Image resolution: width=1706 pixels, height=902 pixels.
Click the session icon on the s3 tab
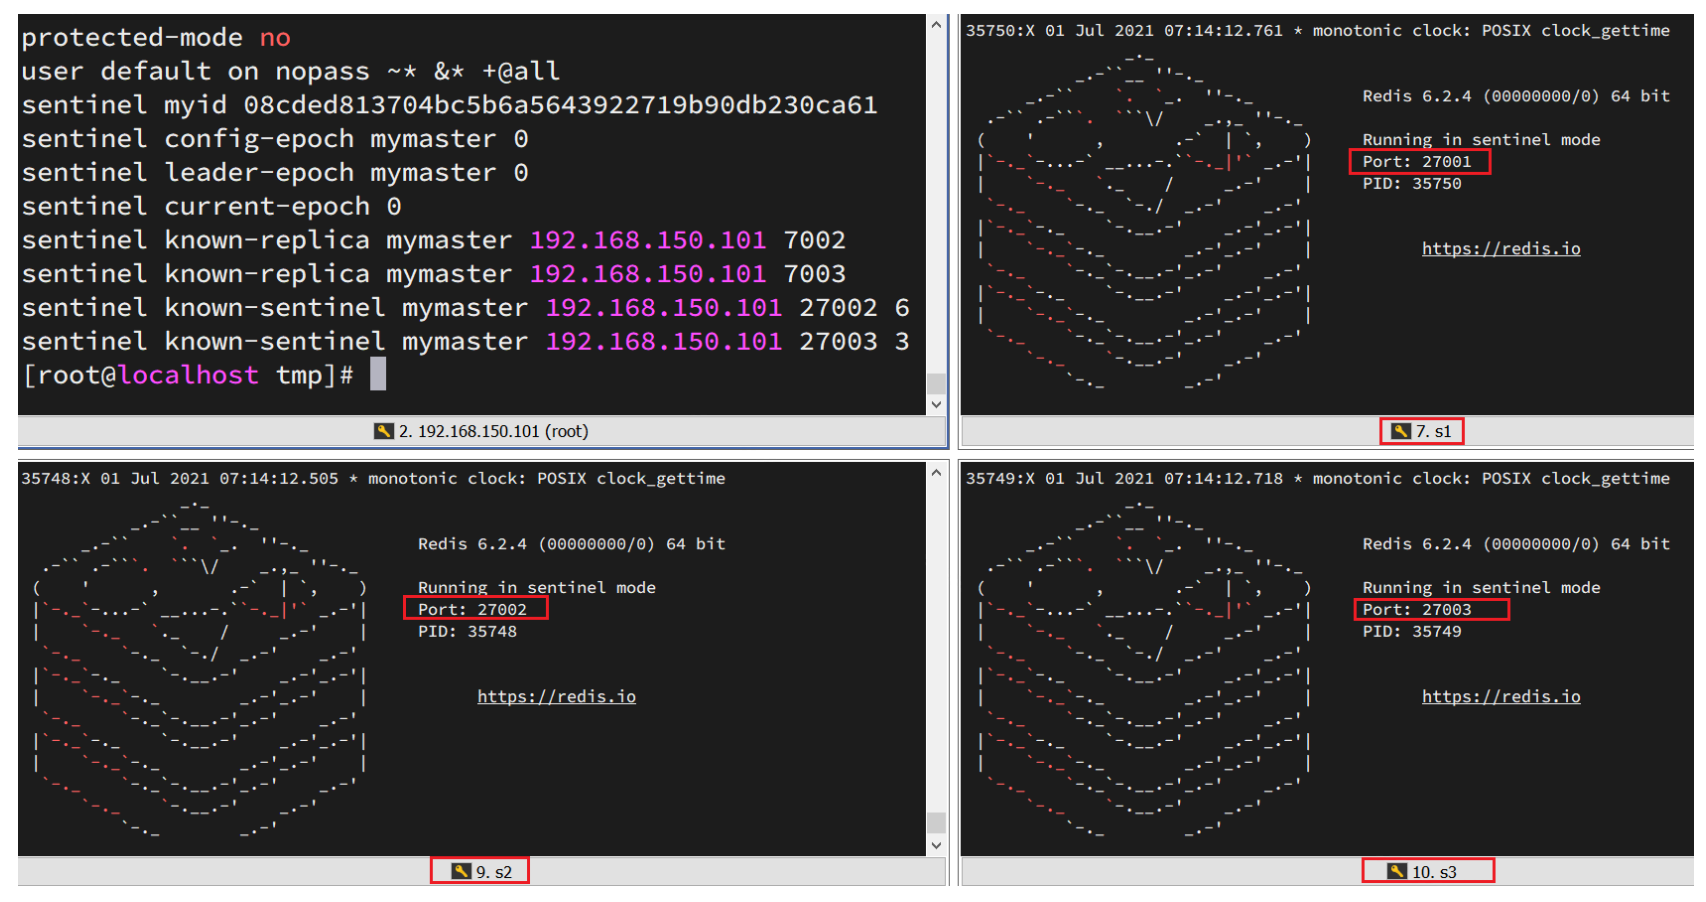tap(1397, 871)
